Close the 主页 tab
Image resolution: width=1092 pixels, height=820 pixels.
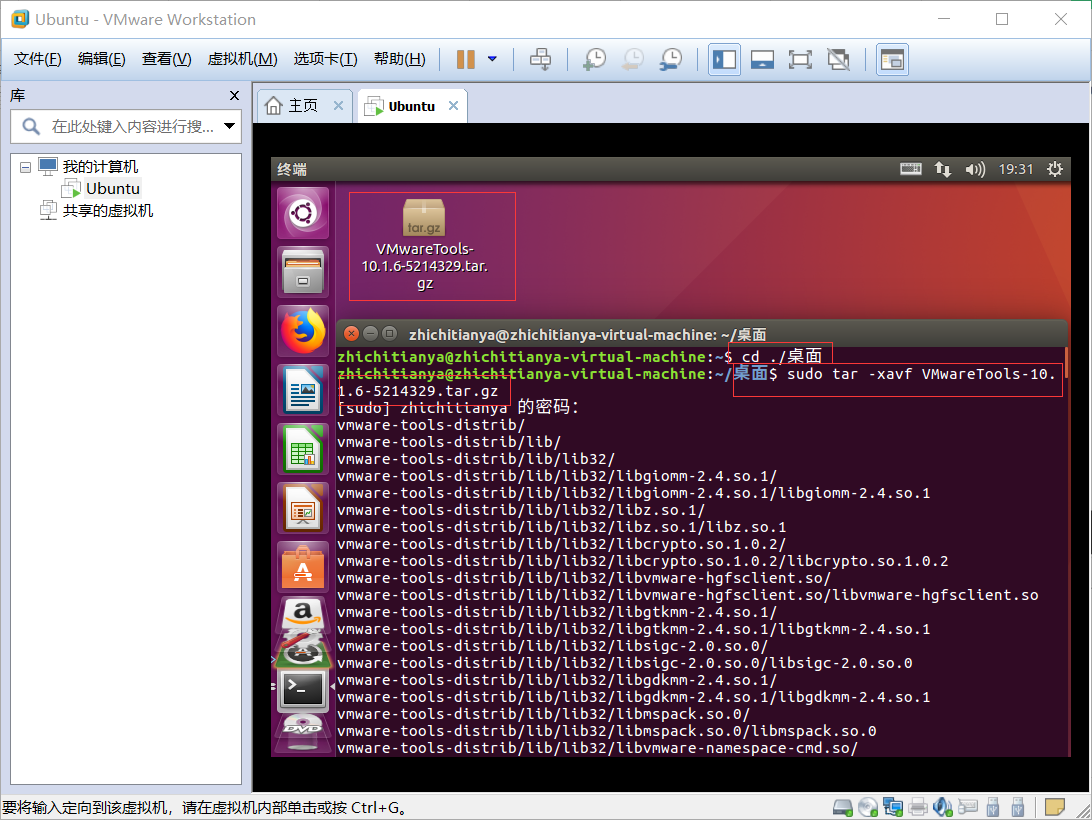coord(338,105)
